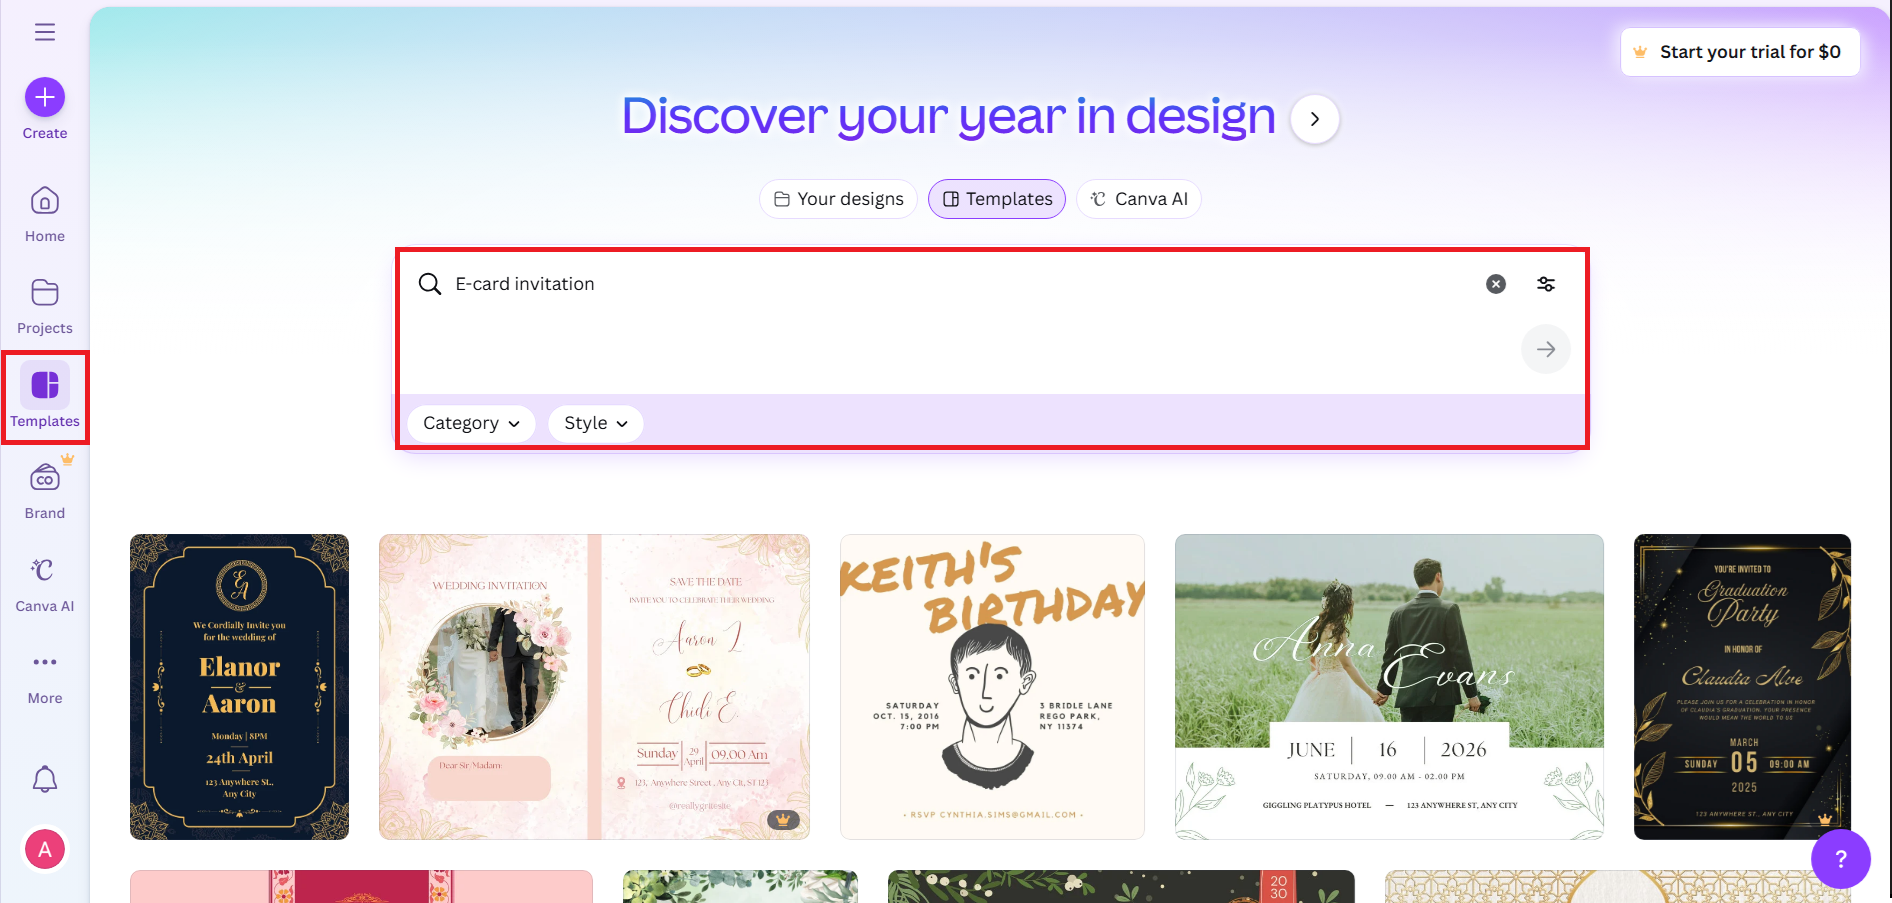
Task: Open More options in sidebar
Action: pos(45,676)
